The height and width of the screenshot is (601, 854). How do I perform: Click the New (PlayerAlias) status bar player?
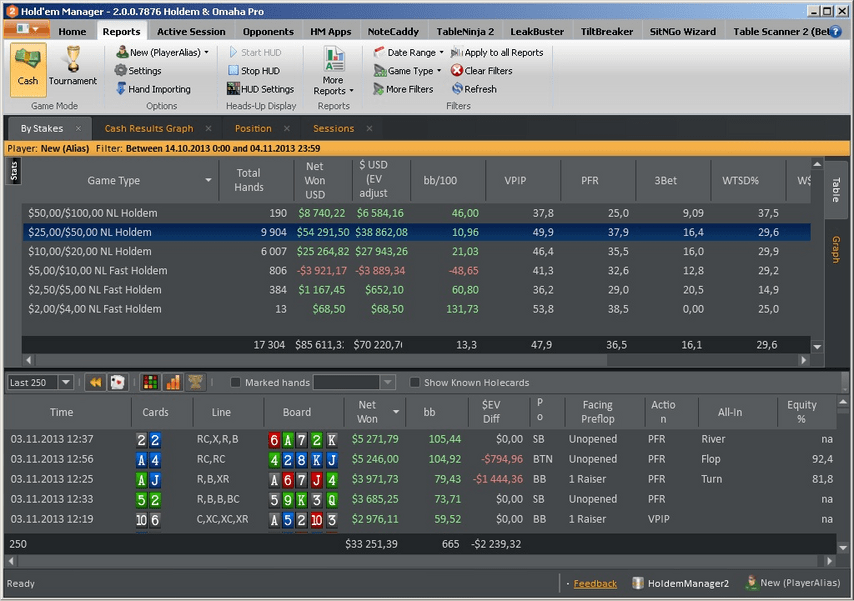[x=793, y=583]
